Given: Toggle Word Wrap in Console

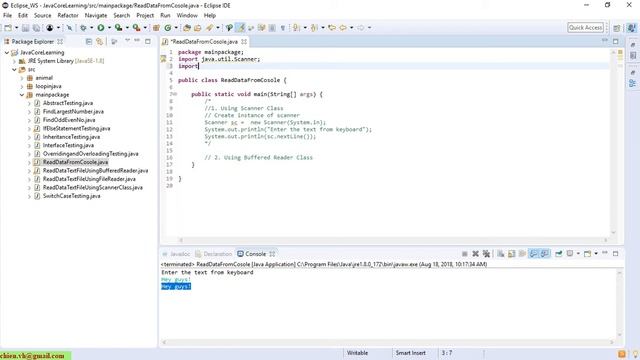Looking at the screenshot, I should coord(522,254).
